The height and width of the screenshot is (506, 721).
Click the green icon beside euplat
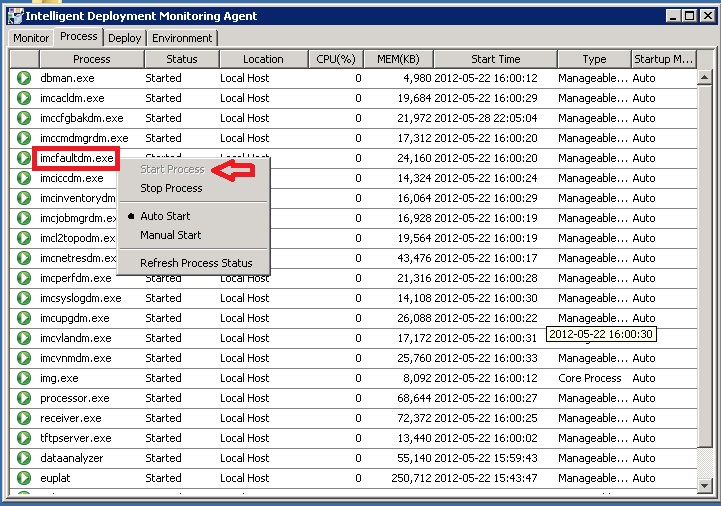23,478
